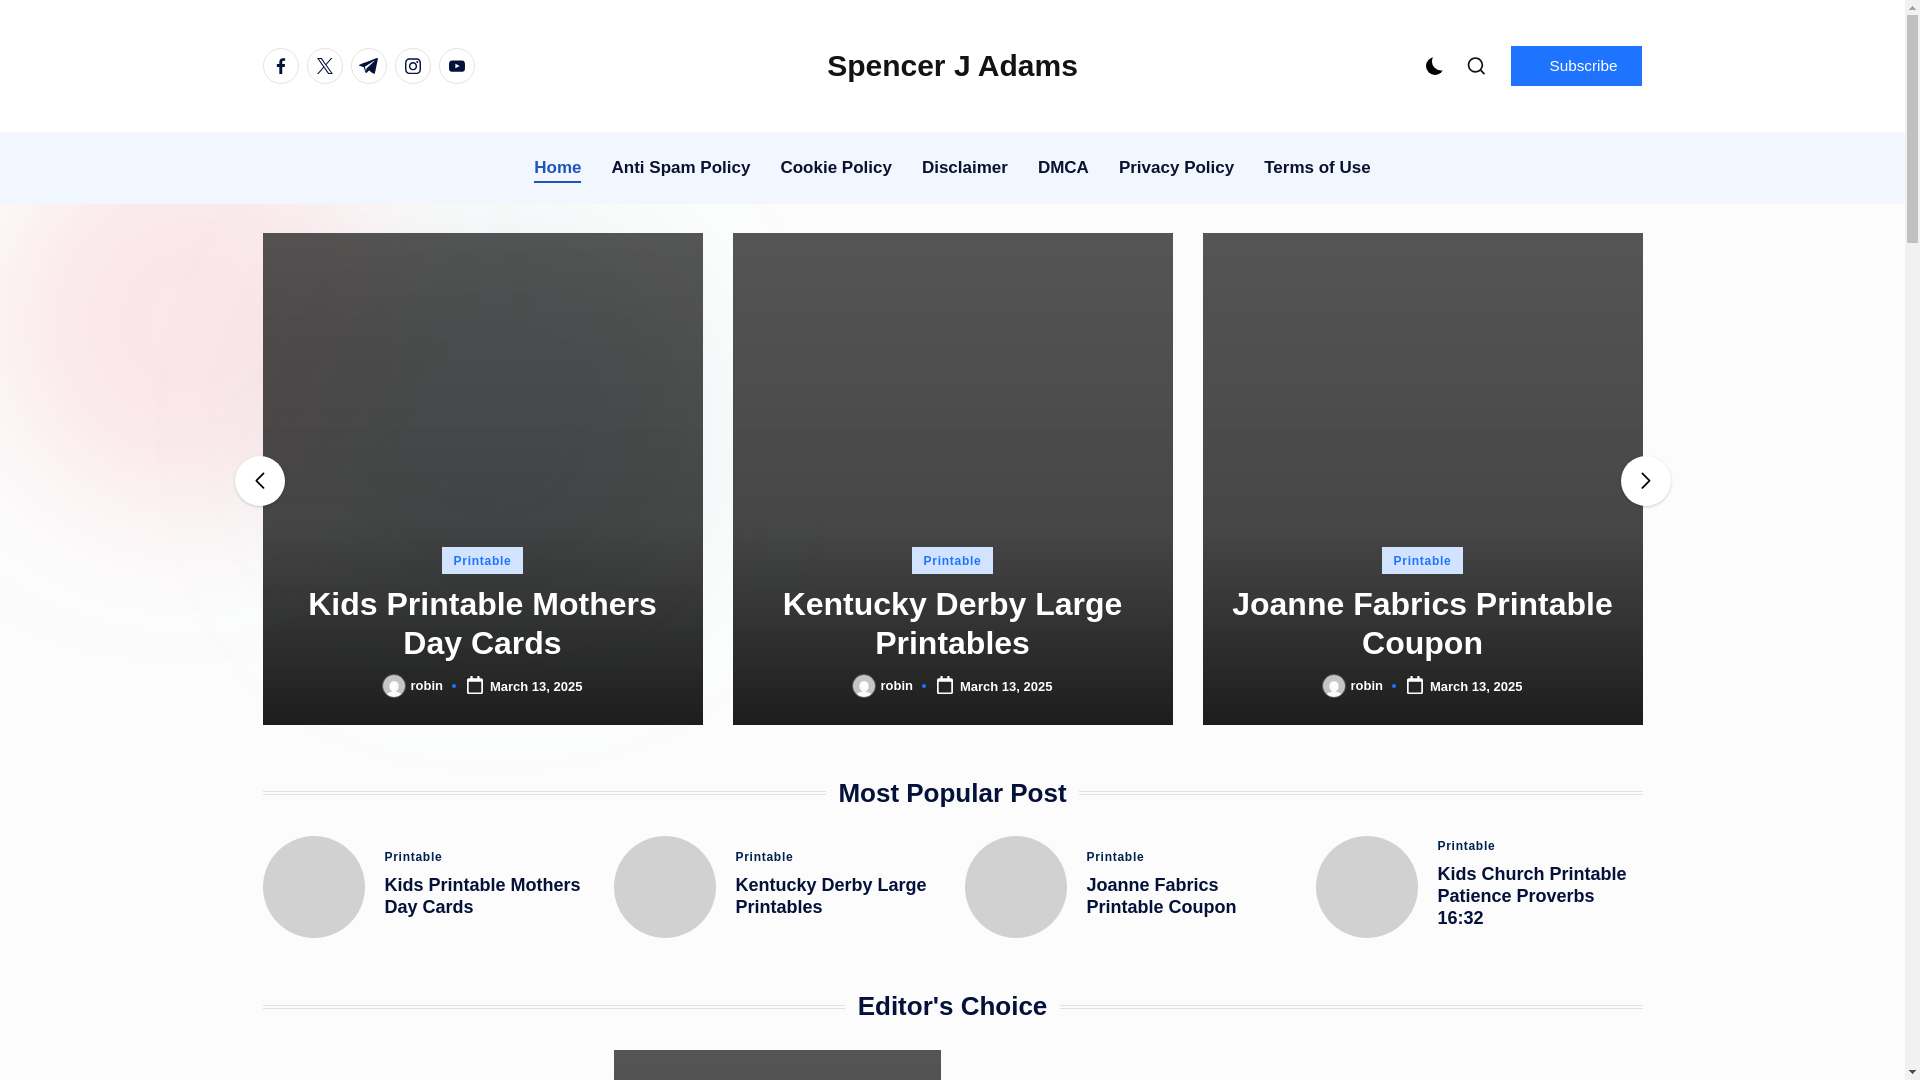1920x1080 pixels.
Task: Show next slide with right arrow
Action: 1645,481
